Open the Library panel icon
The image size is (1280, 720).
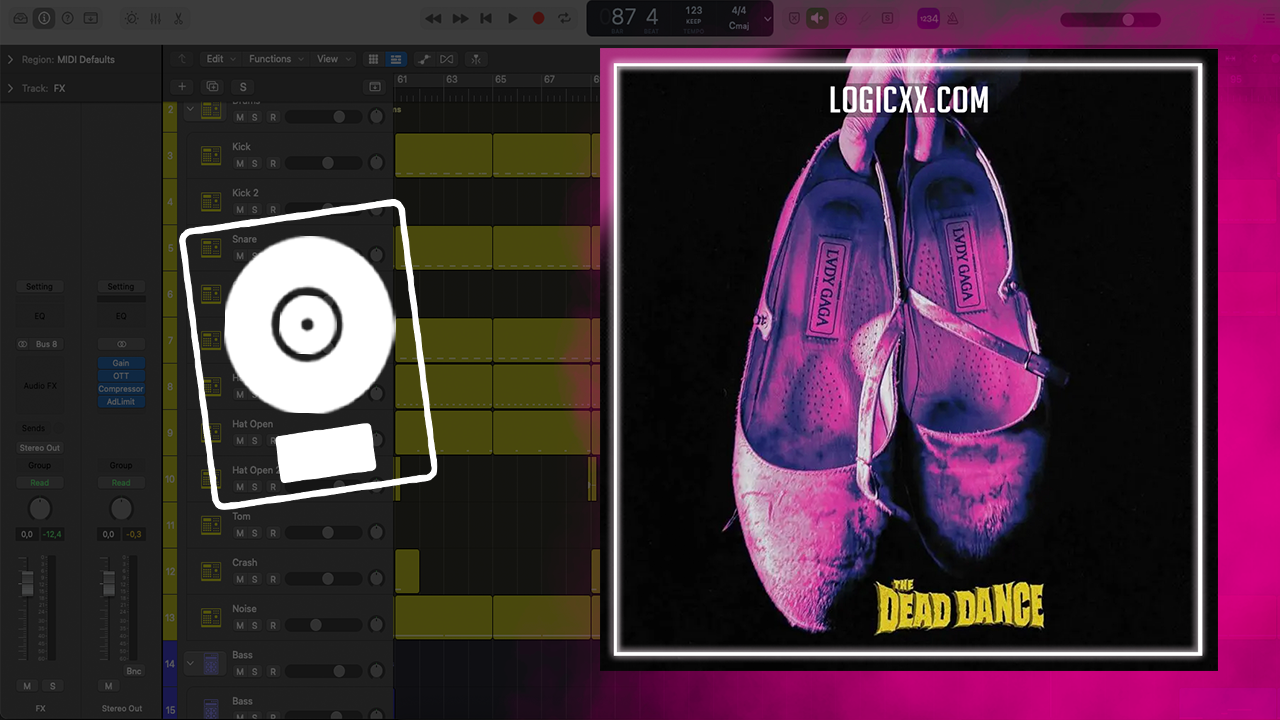tap(20, 18)
